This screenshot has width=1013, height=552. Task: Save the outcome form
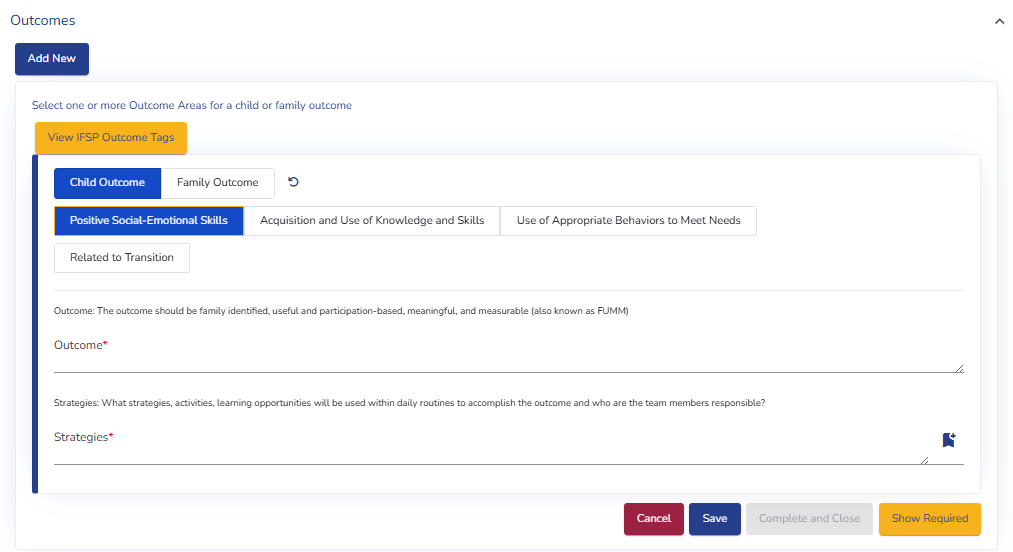(714, 519)
